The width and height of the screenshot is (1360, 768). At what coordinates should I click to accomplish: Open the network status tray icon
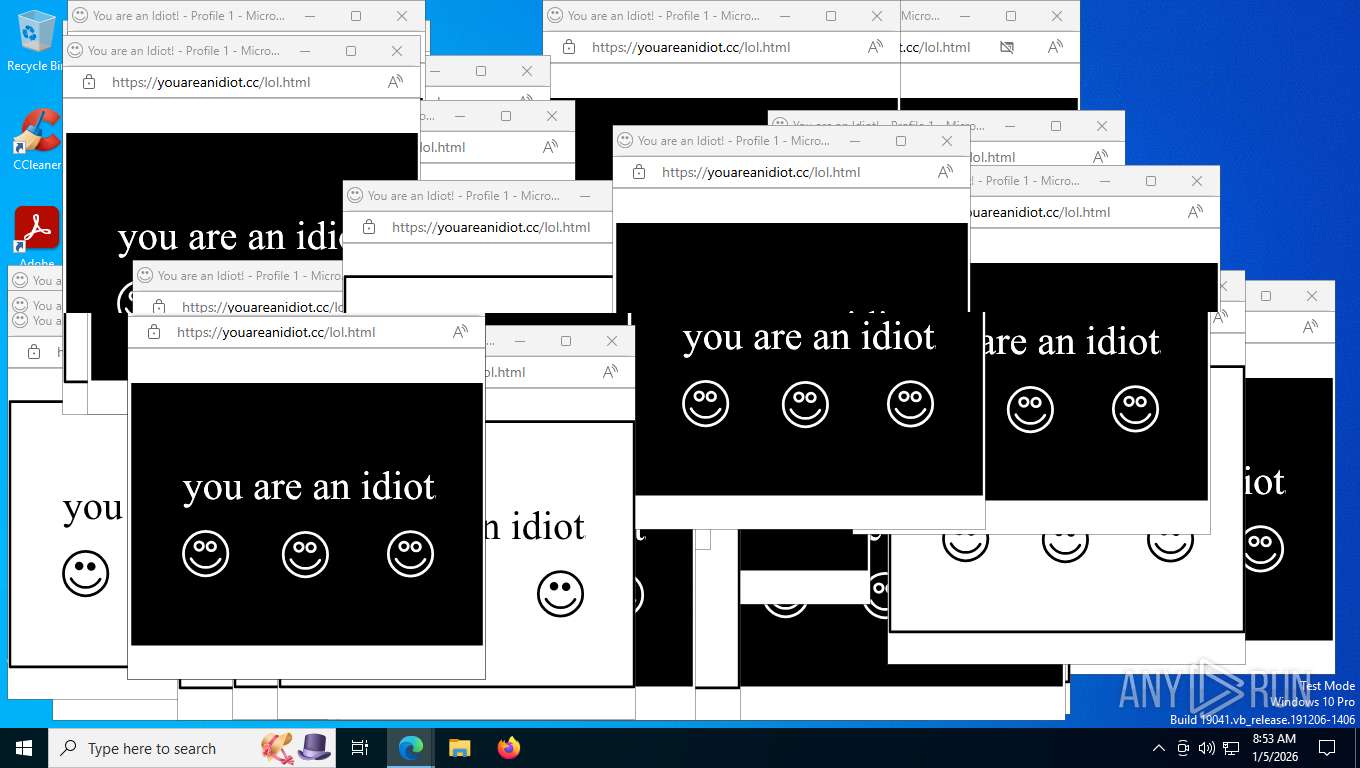tap(1231, 748)
